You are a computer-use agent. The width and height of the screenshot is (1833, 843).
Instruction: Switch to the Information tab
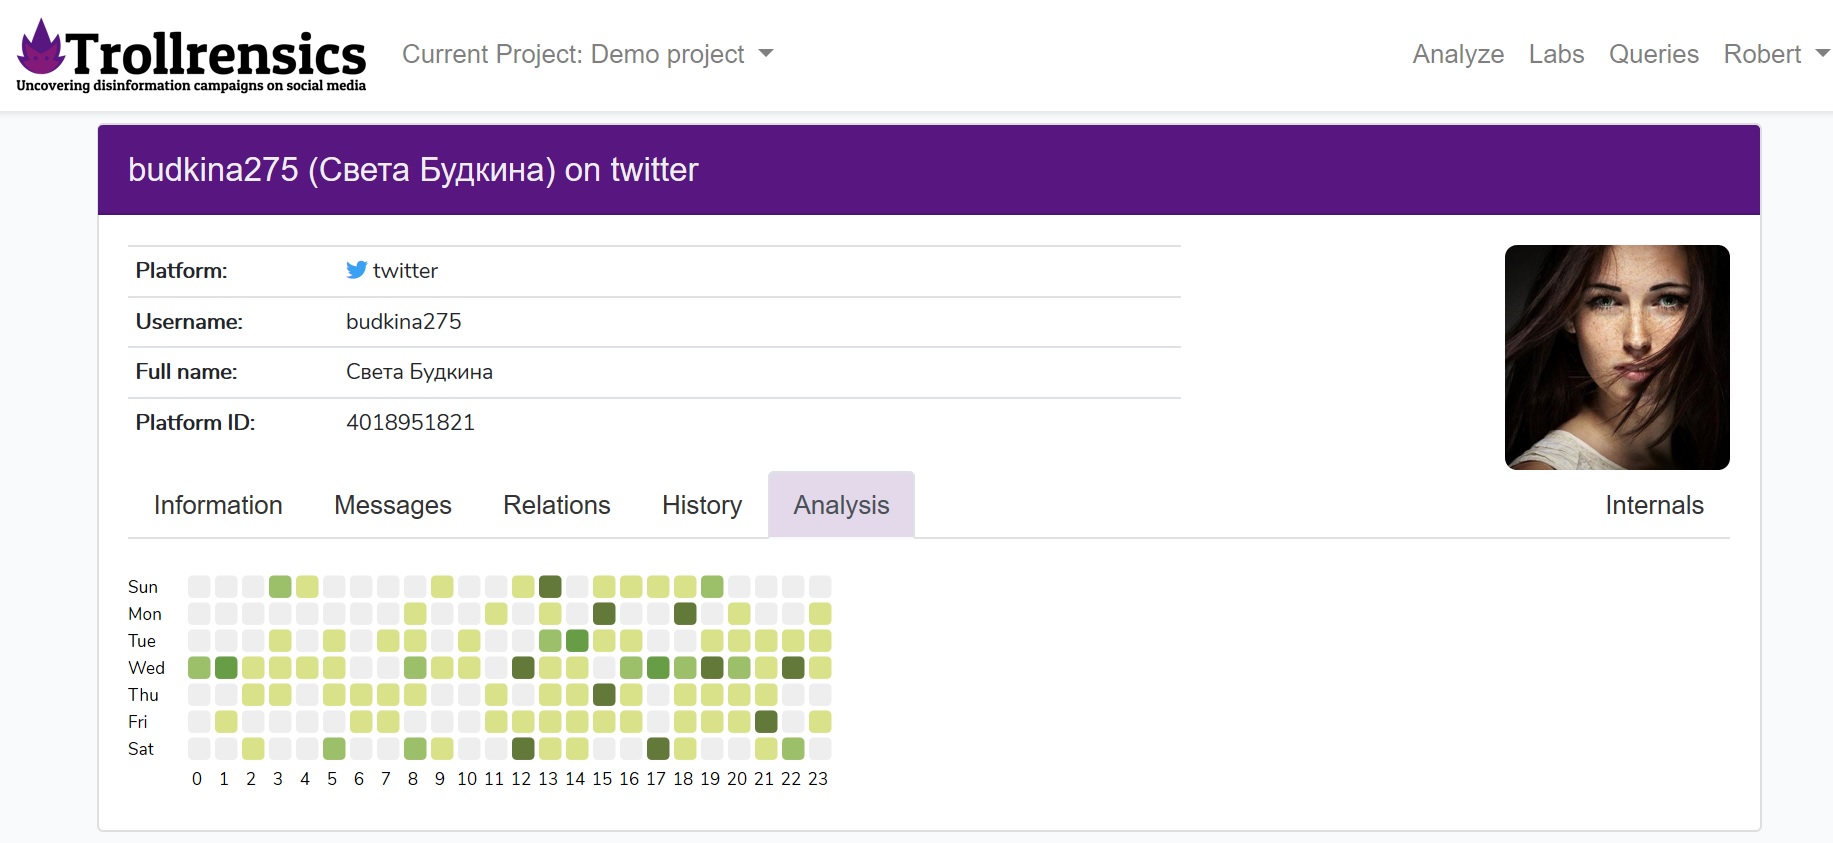point(218,505)
